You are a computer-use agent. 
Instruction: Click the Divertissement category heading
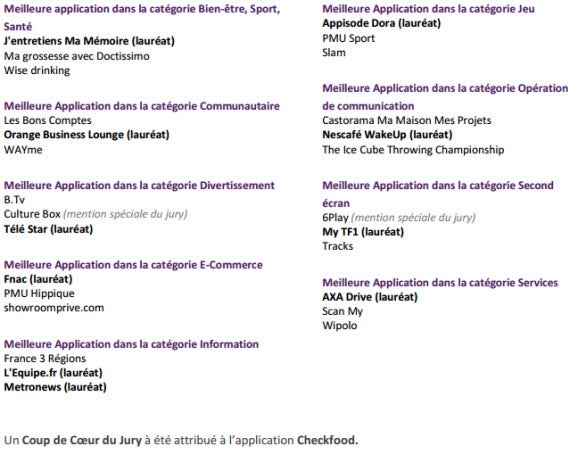coord(139,185)
